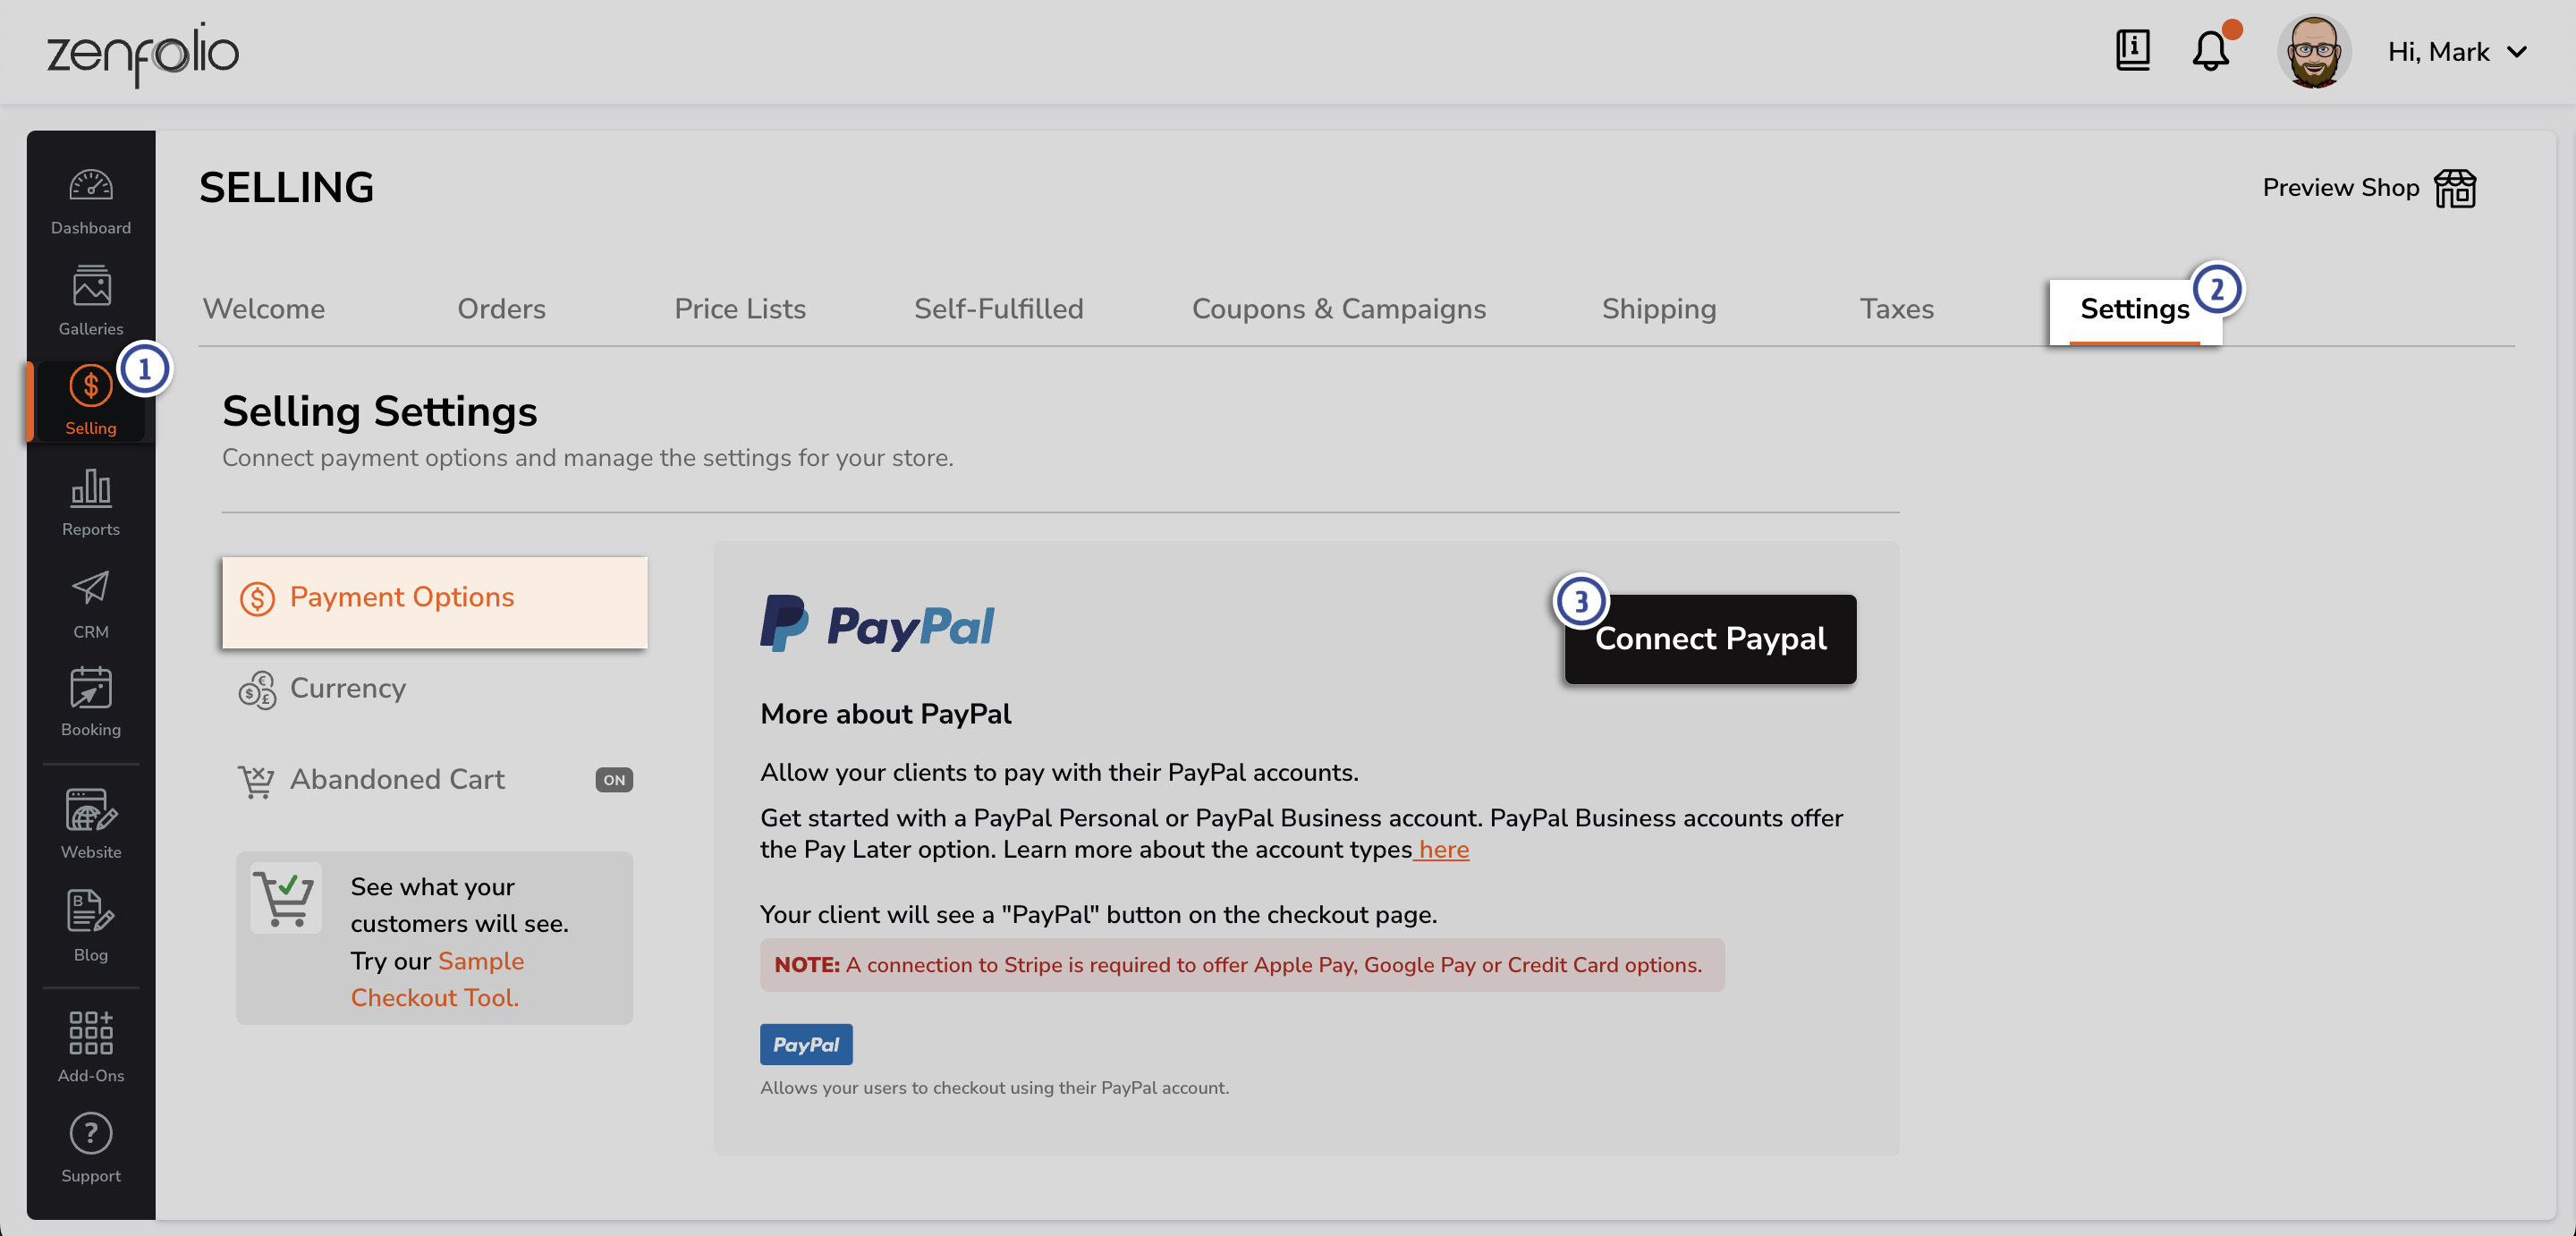Open the help guide book icon
The width and height of the screenshot is (2576, 1236).
(2132, 50)
